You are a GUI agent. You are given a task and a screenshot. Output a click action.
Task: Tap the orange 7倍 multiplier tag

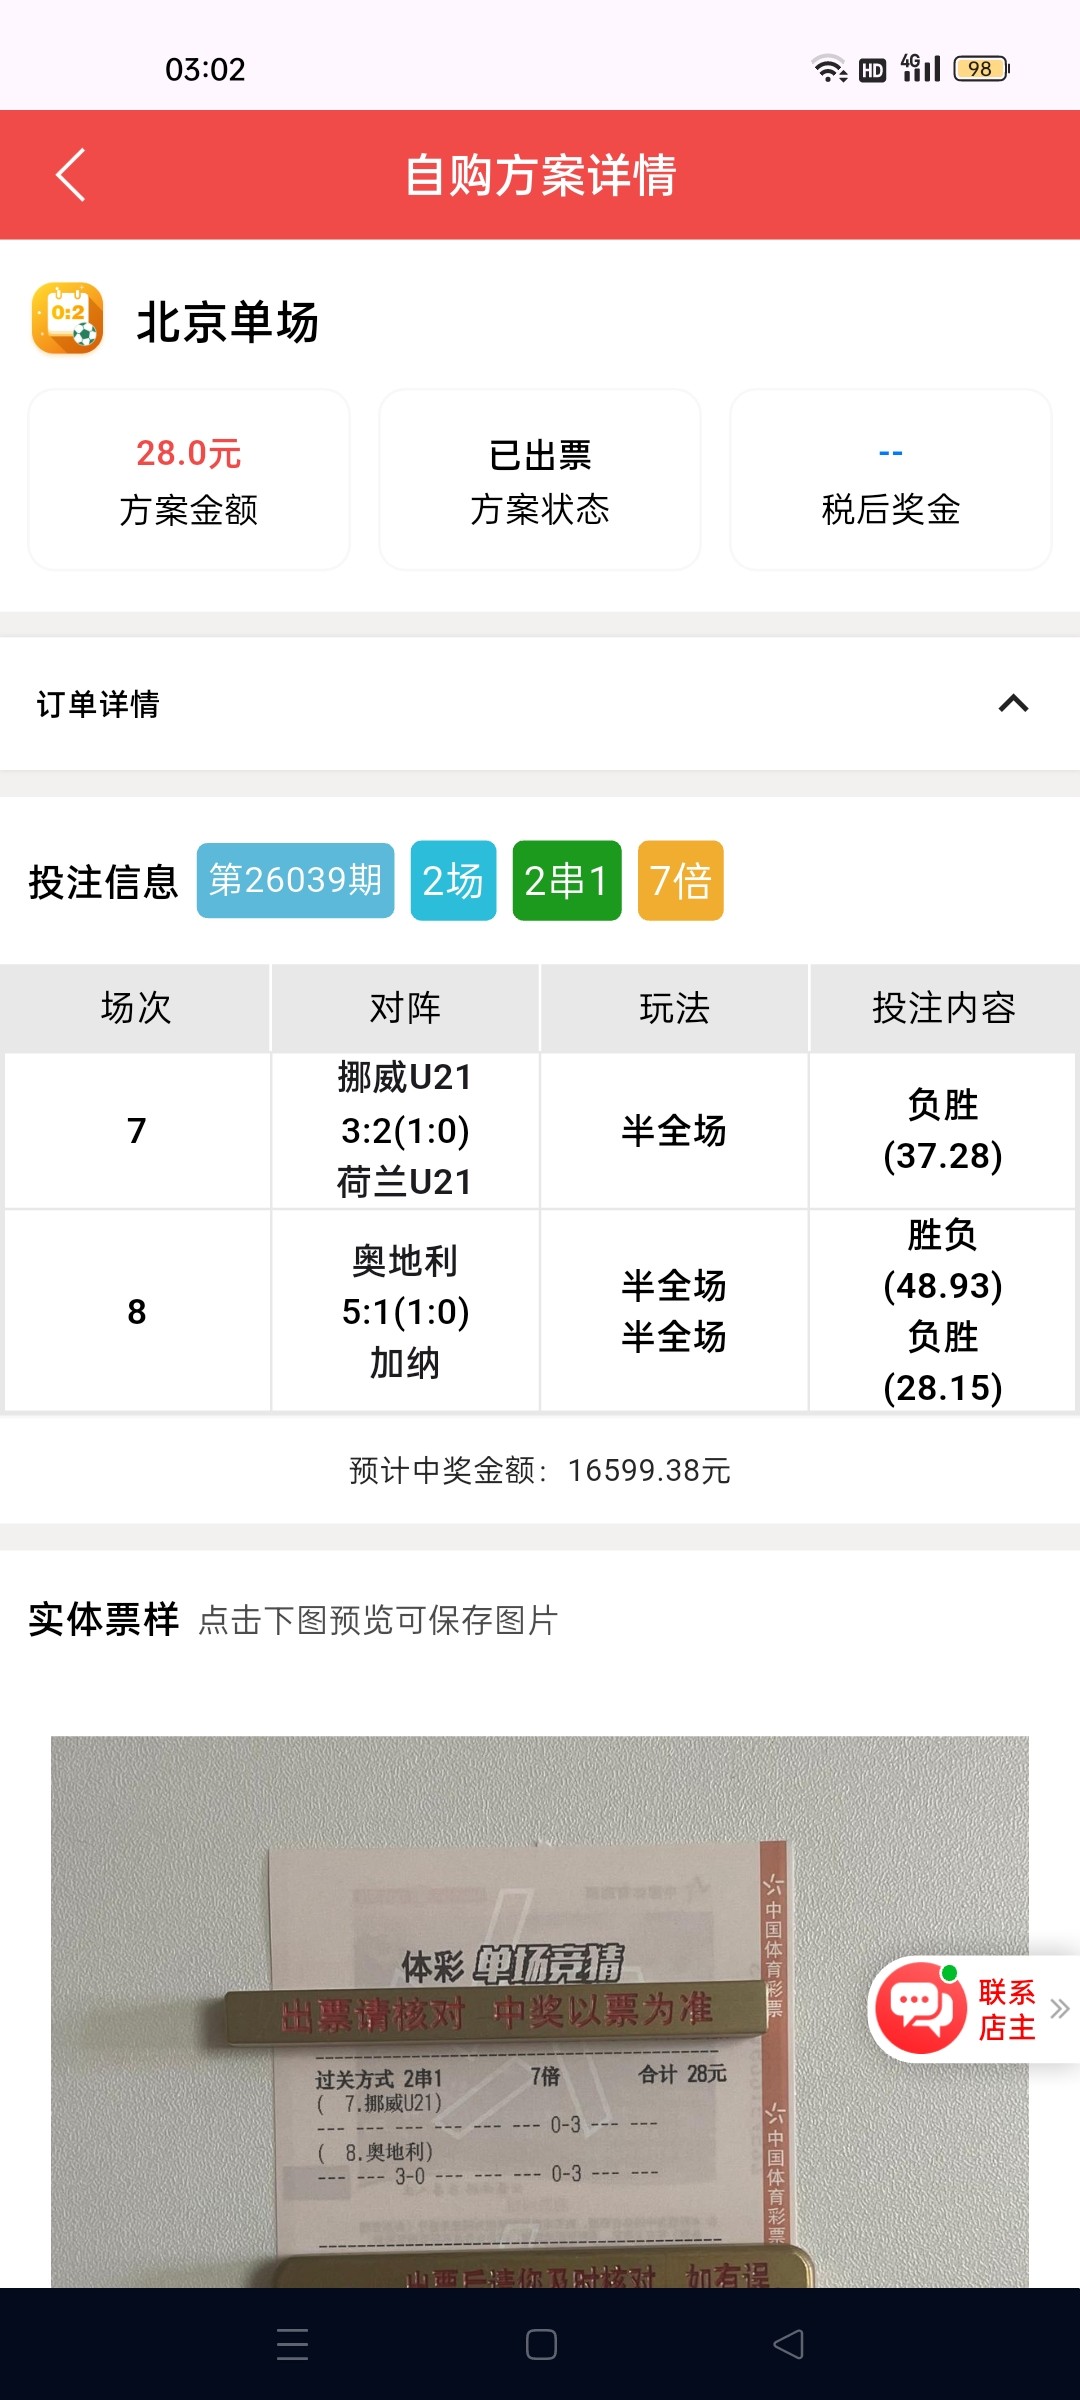pos(680,880)
